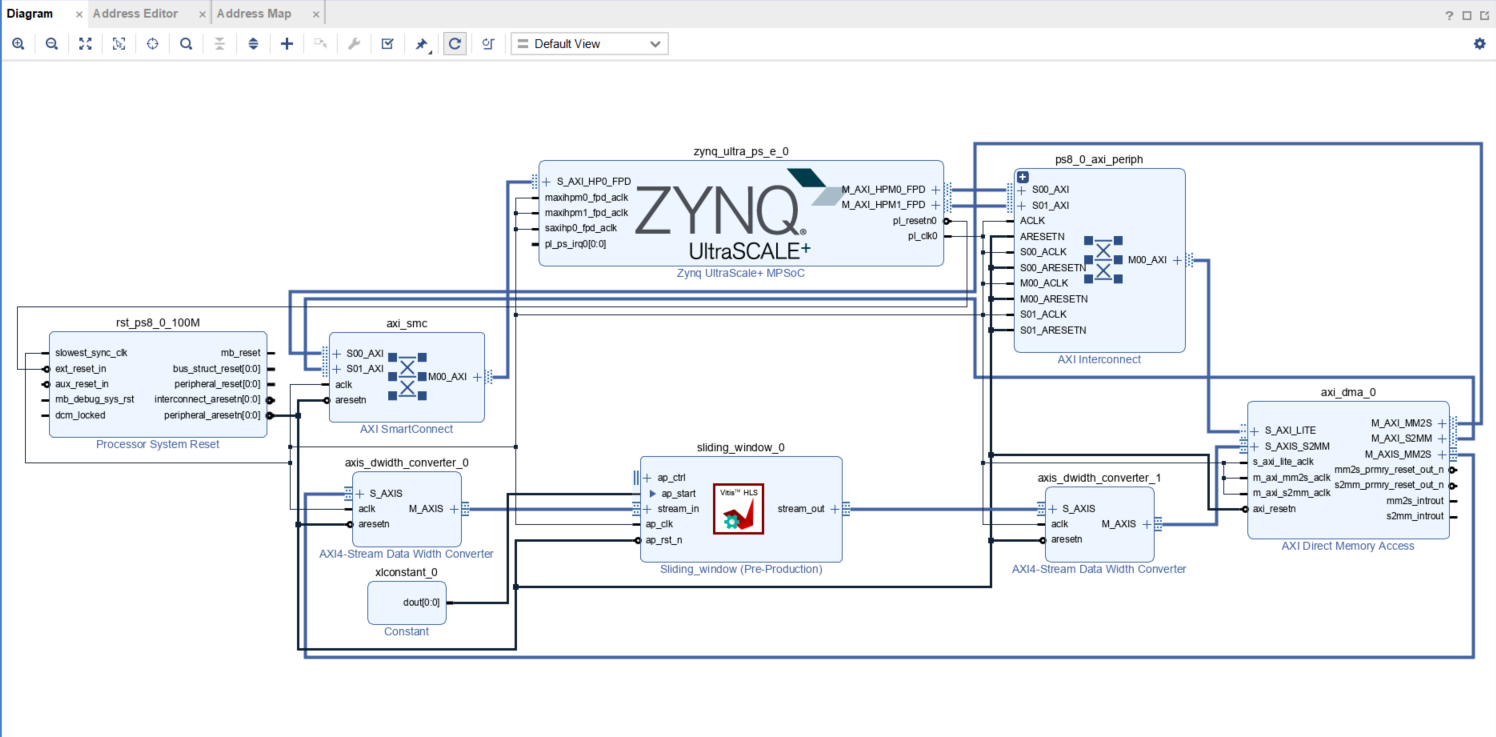The height and width of the screenshot is (737, 1496).
Task: Expand the ap_ctrl pin on sliding_window_0
Action: [647, 478]
